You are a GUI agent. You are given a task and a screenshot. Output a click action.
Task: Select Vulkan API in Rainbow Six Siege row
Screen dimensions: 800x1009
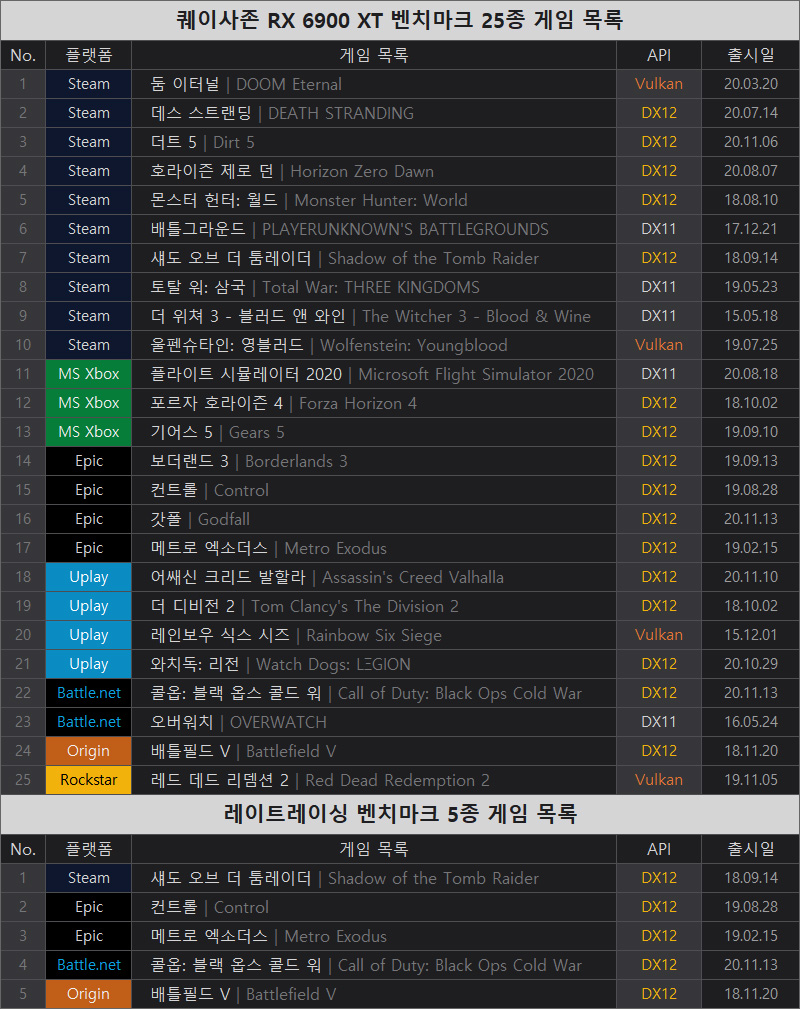tap(659, 634)
